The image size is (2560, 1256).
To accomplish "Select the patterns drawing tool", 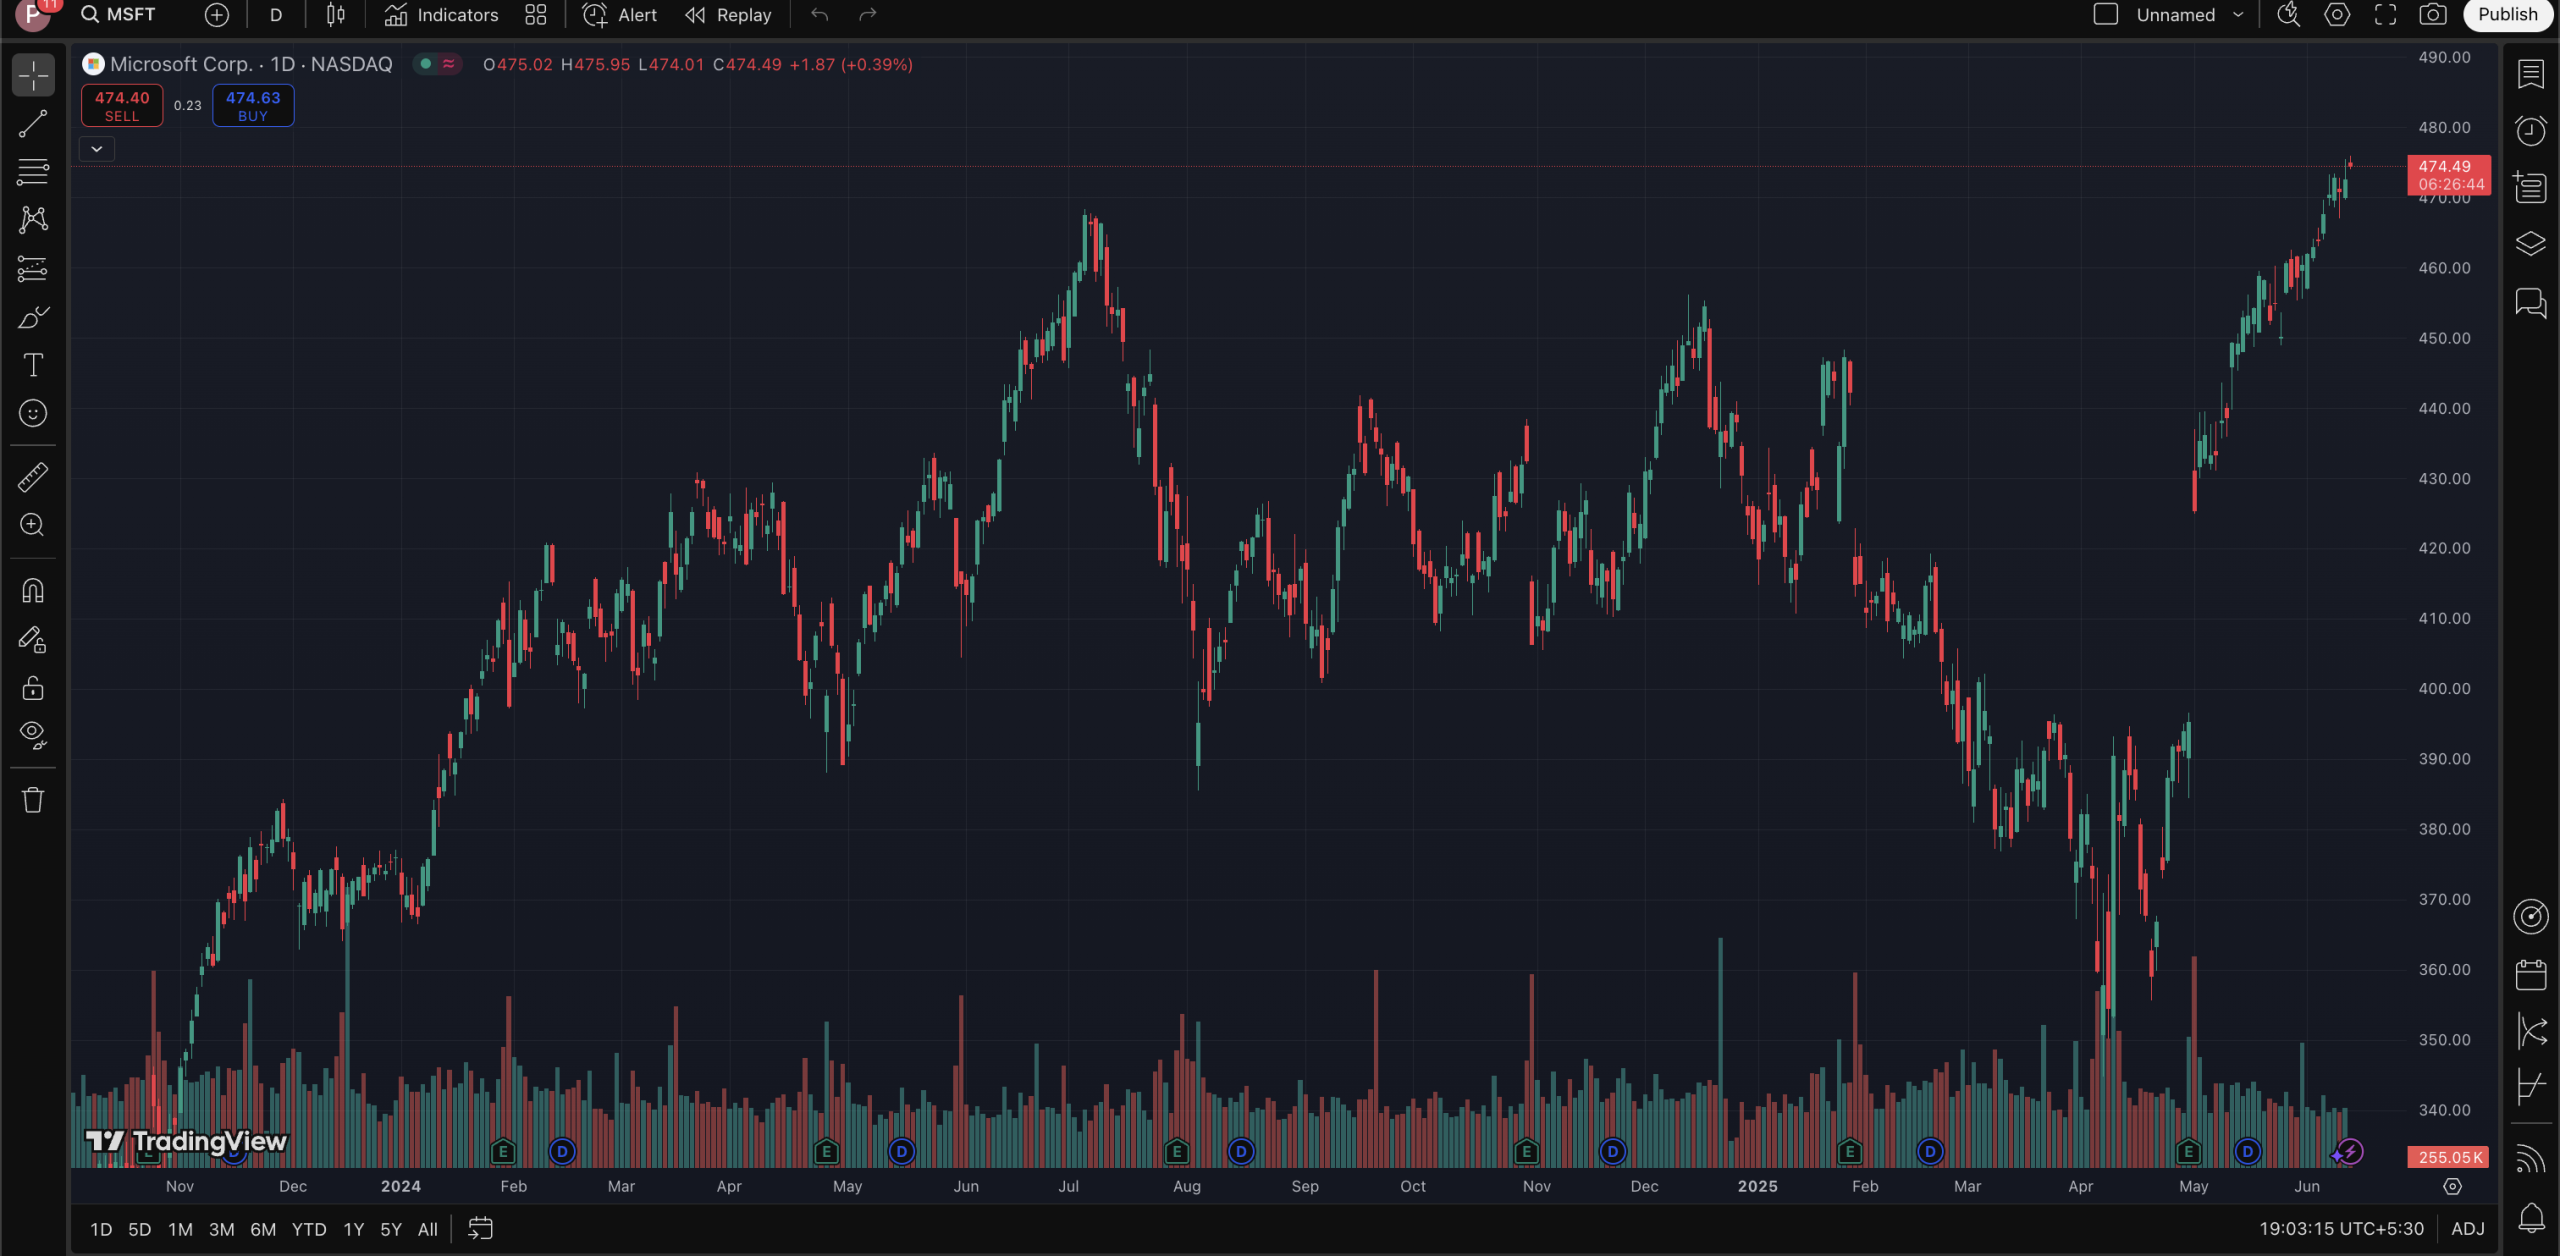I will (x=33, y=220).
